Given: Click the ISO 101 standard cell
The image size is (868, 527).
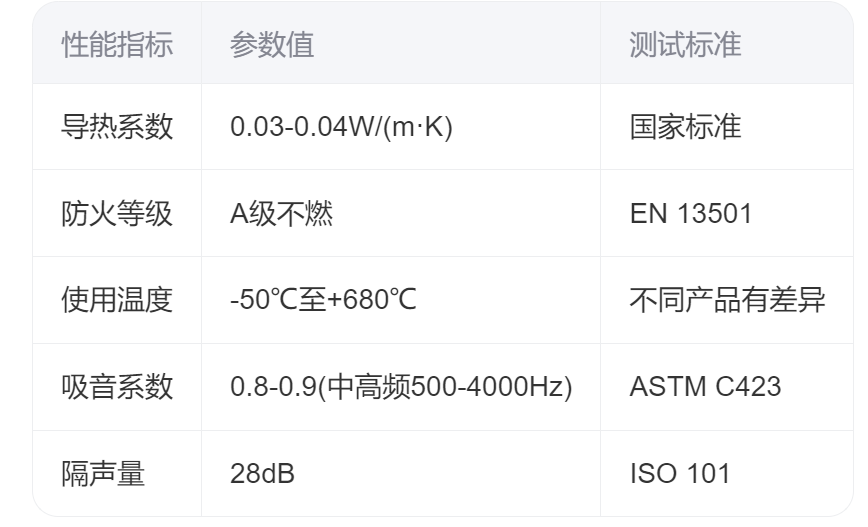Looking at the screenshot, I should [679, 474].
